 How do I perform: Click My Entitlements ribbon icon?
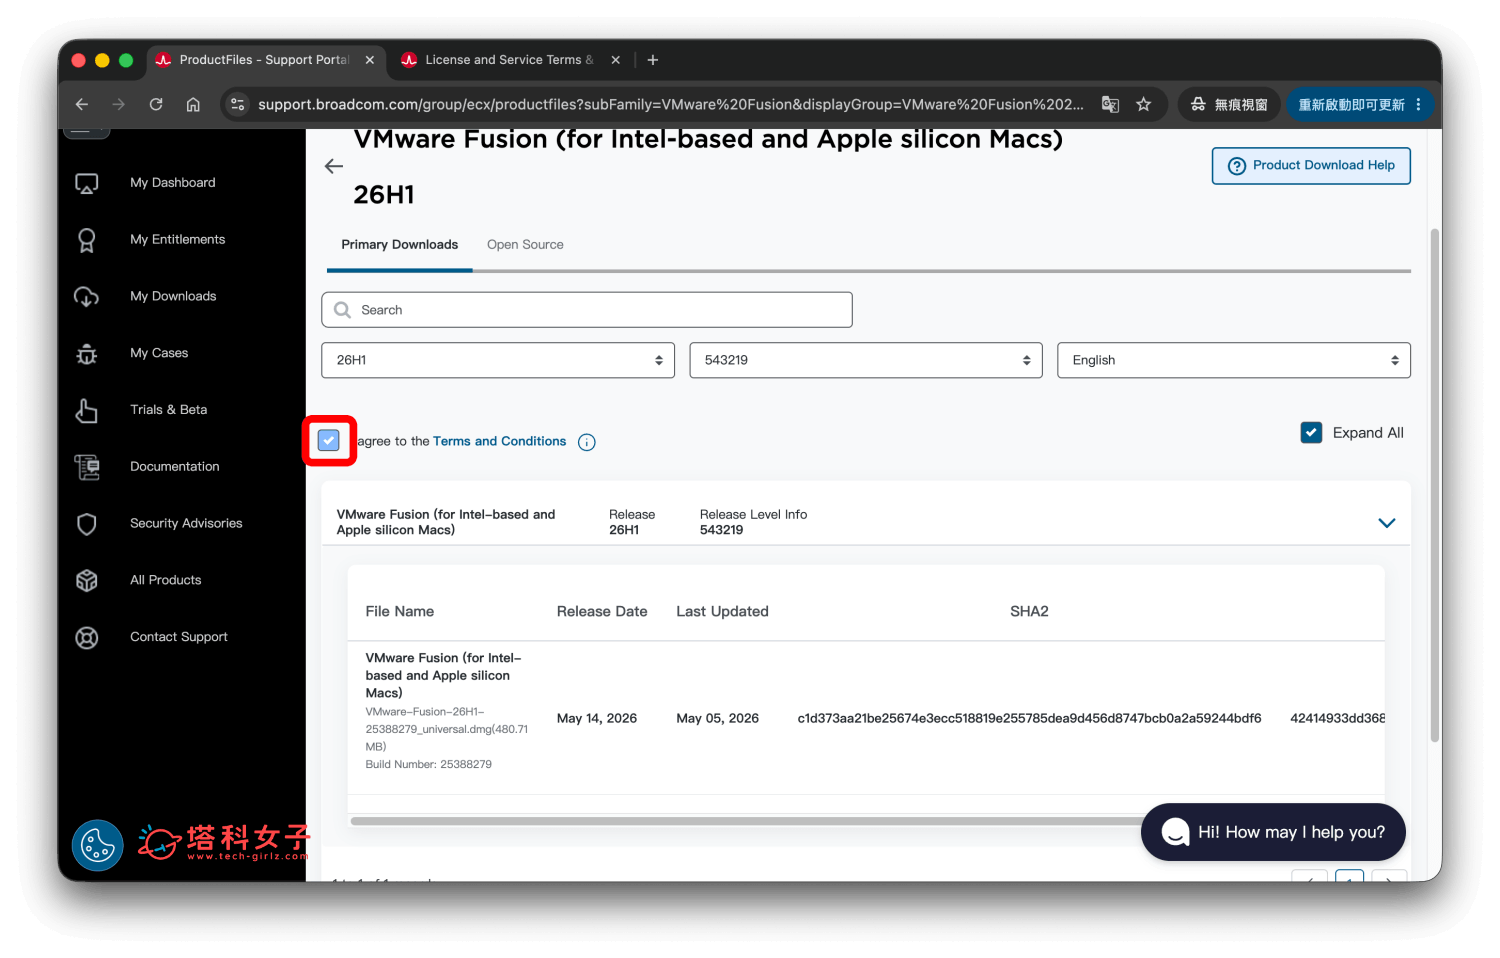point(87,240)
